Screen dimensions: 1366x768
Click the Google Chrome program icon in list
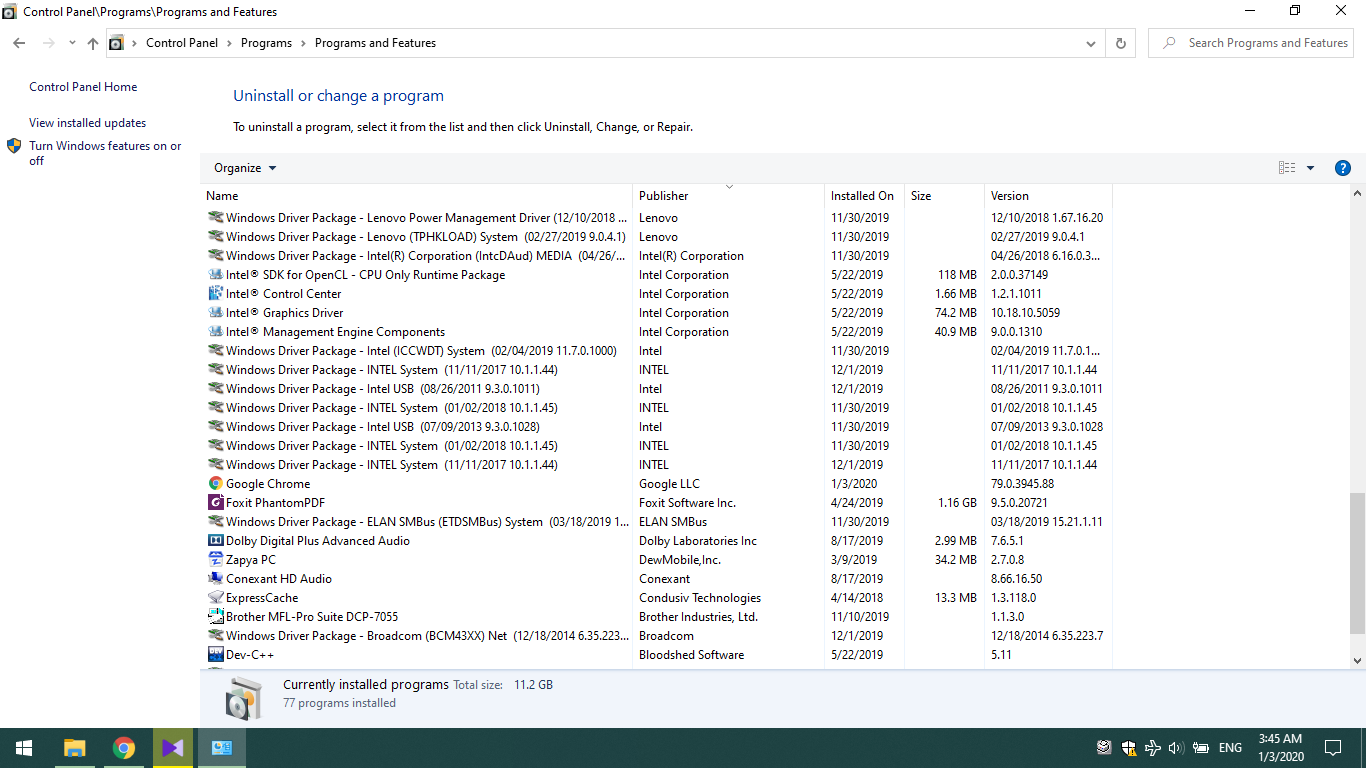[x=215, y=484]
